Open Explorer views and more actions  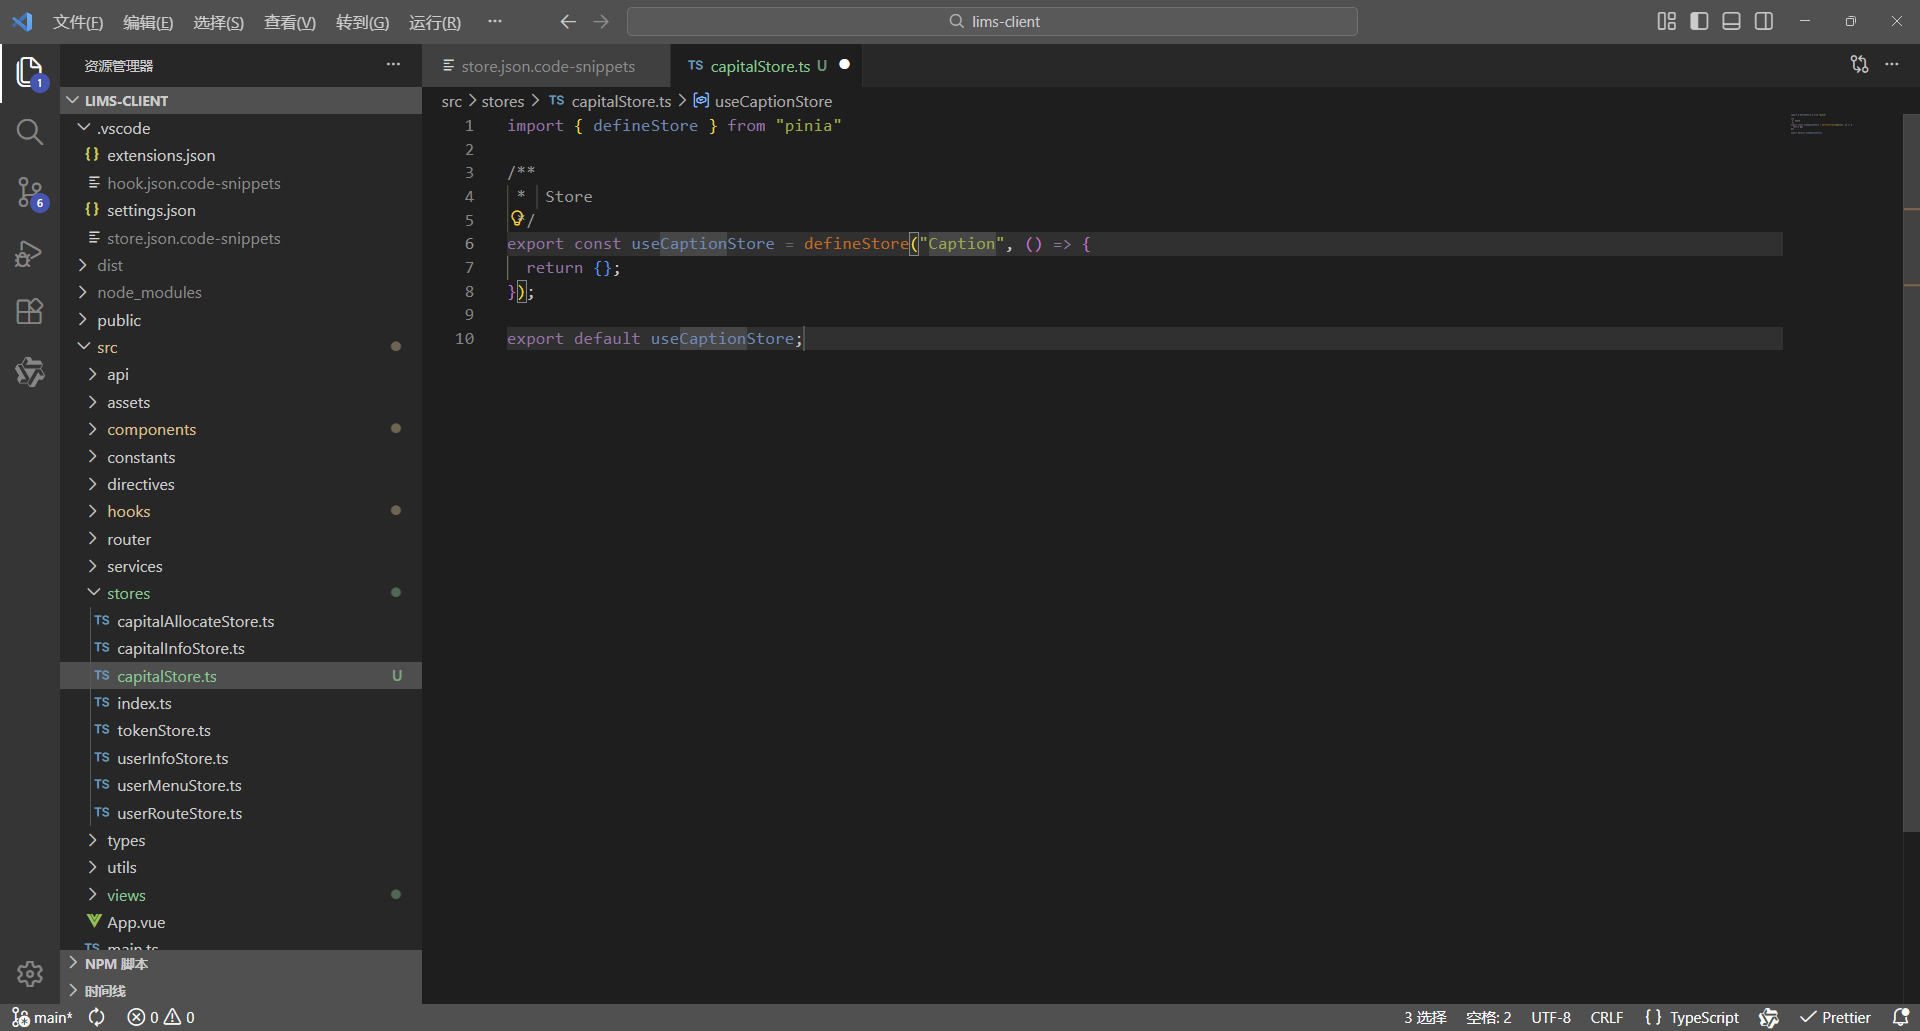click(393, 65)
